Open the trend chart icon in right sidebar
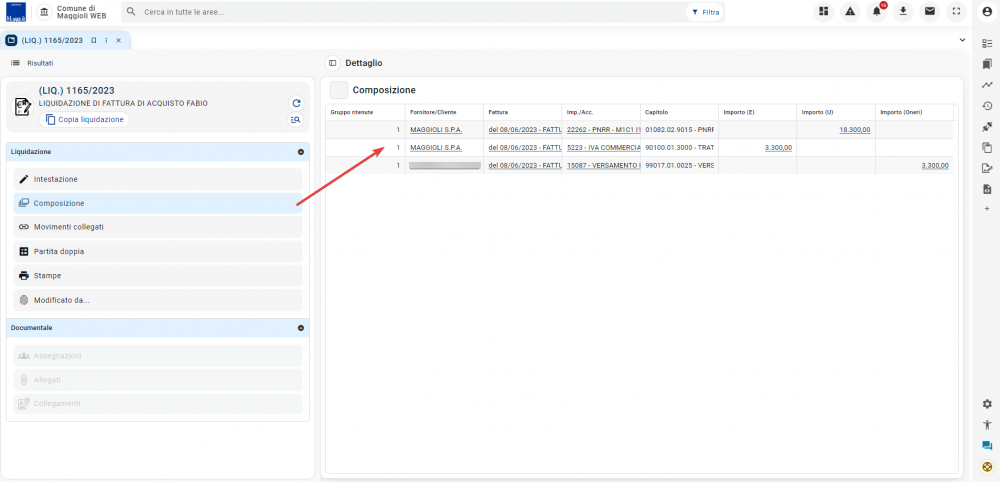This screenshot has height=482, width=1000. (987, 85)
